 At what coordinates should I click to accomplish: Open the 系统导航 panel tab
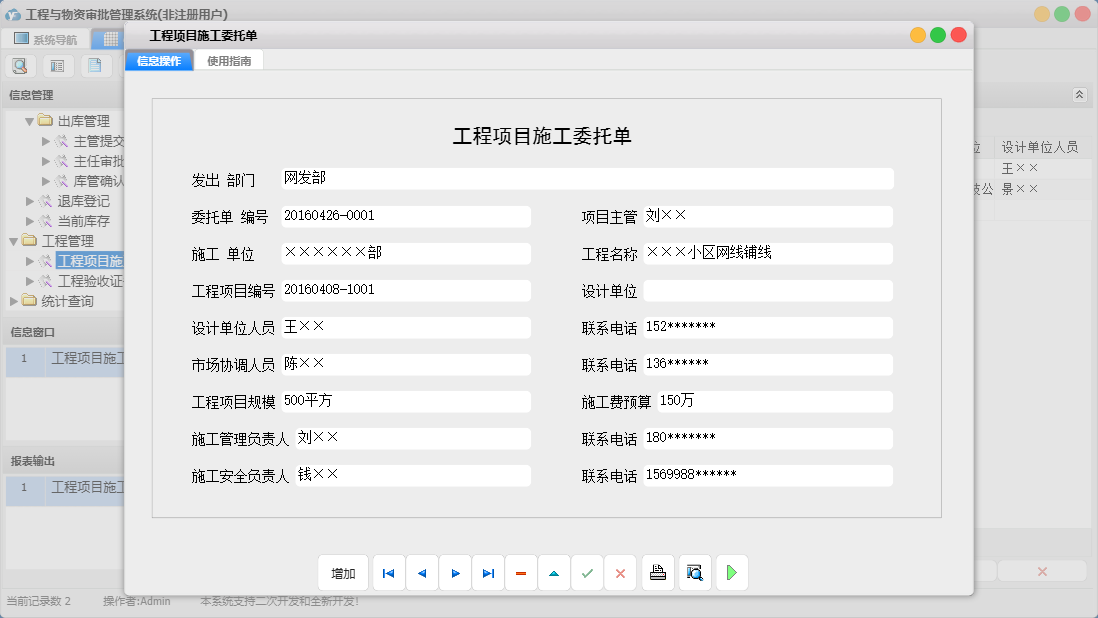47,38
